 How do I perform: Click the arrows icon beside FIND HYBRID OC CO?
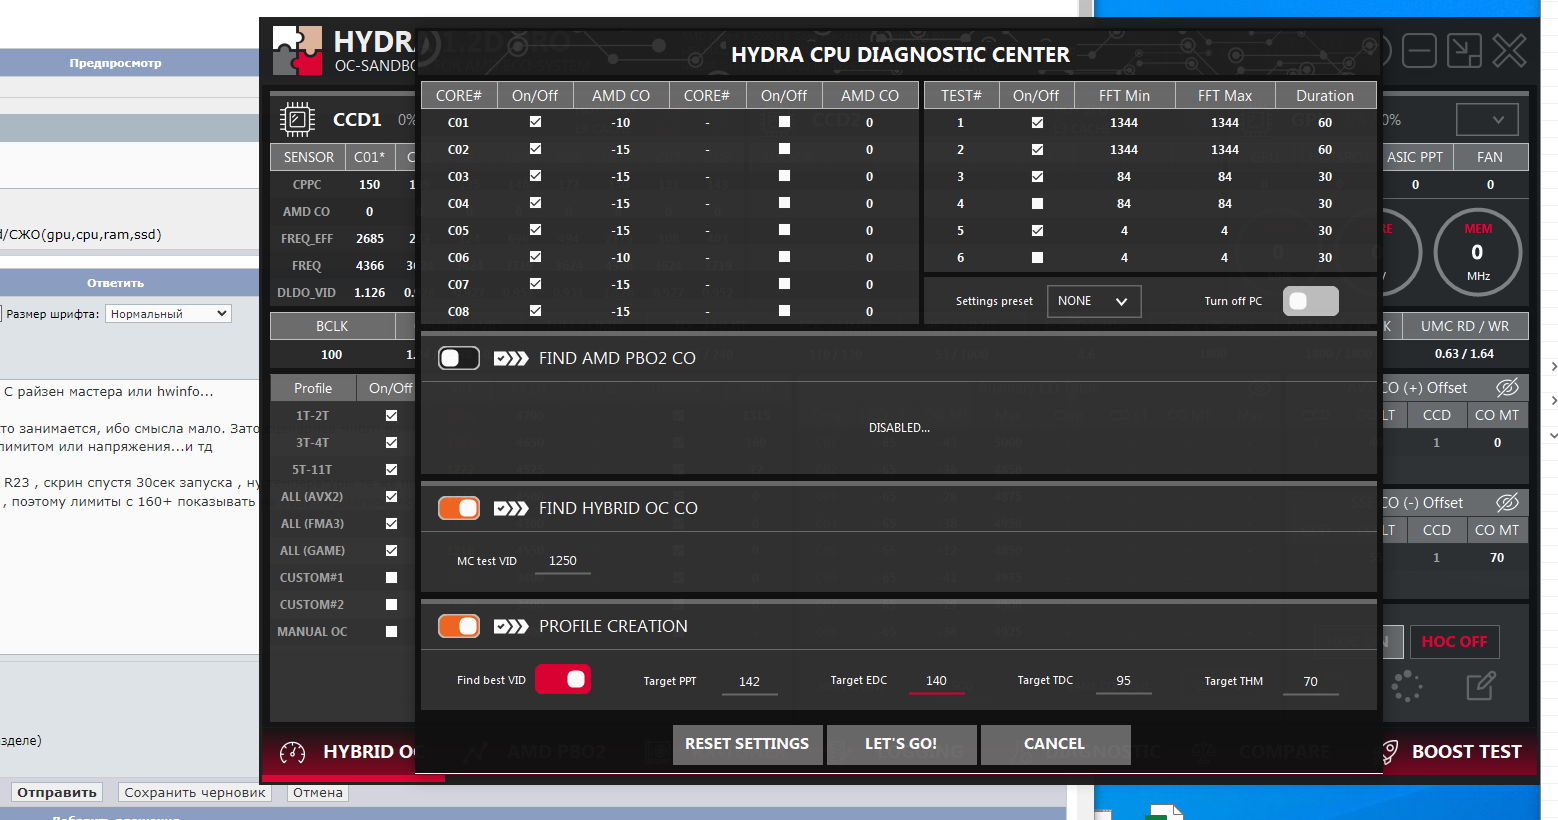tap(511, 508)
